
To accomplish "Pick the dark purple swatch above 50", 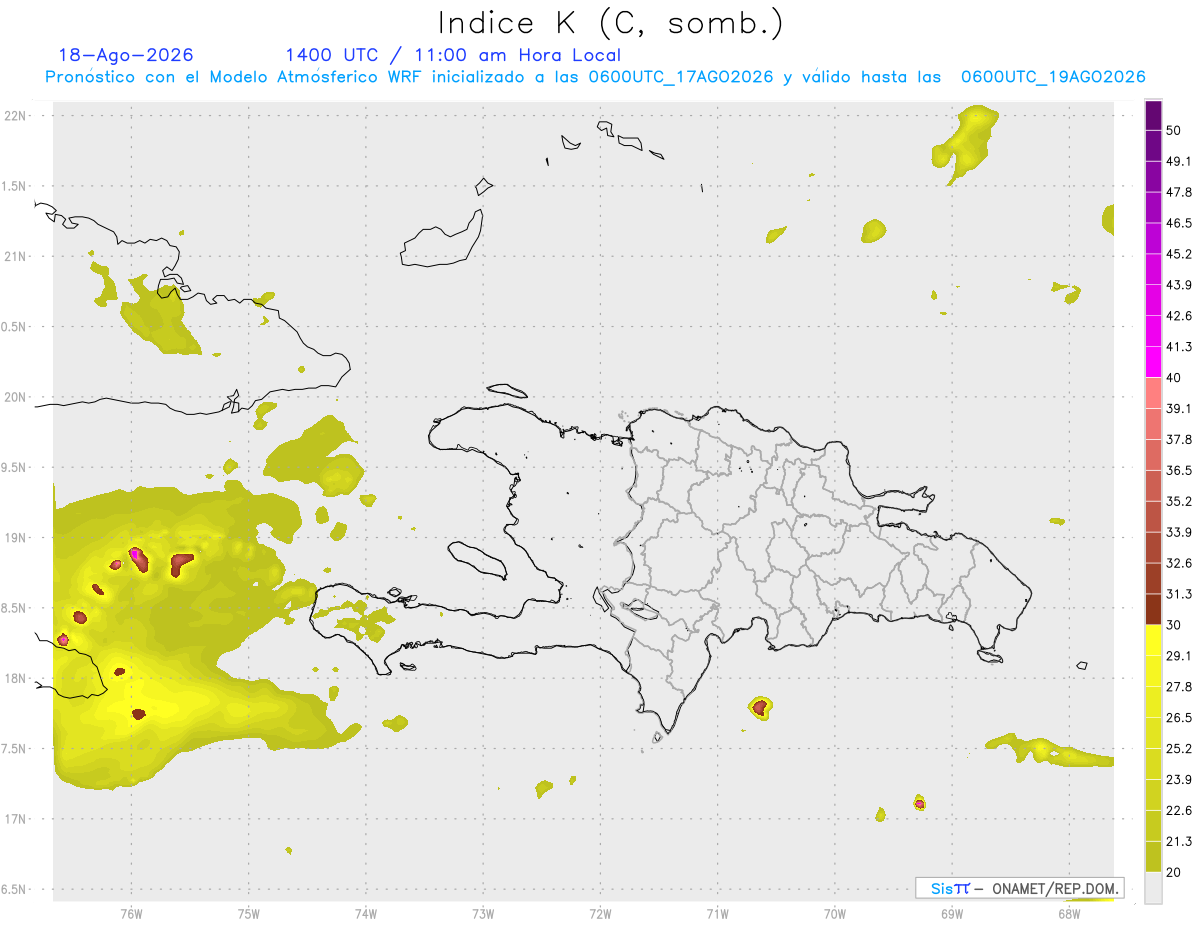I will [x=1153, y=115].
